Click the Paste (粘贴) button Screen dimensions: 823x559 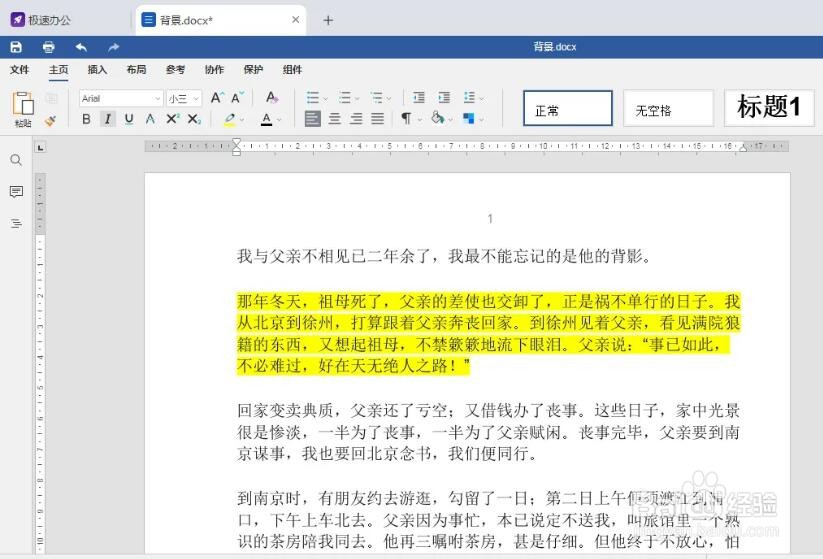[23, 109]
